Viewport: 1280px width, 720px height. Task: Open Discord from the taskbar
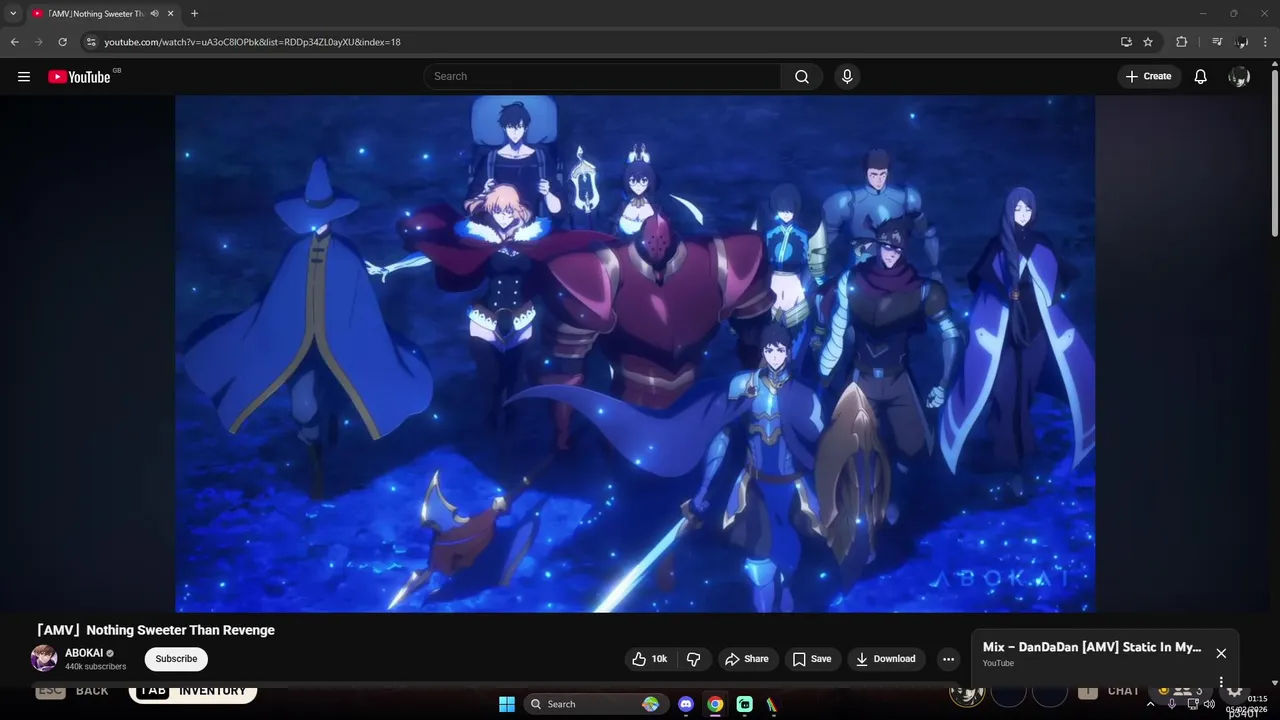(685, 704)
